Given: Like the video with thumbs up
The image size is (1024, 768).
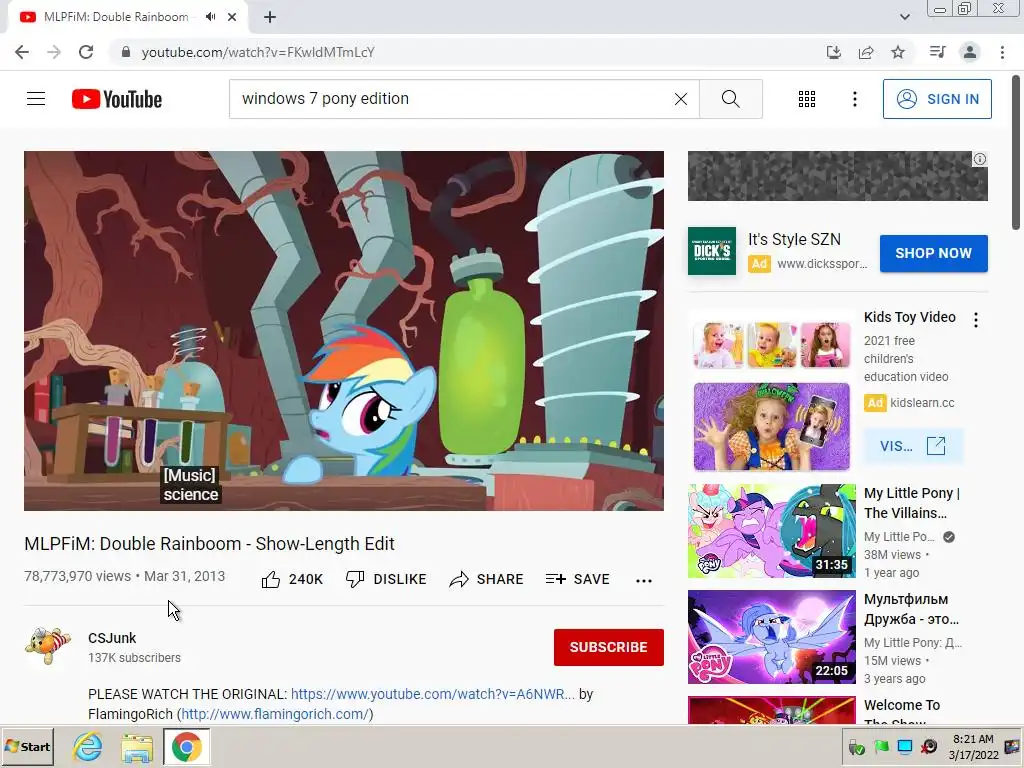Looking at the screenshot, I should [x=292, y=579].
